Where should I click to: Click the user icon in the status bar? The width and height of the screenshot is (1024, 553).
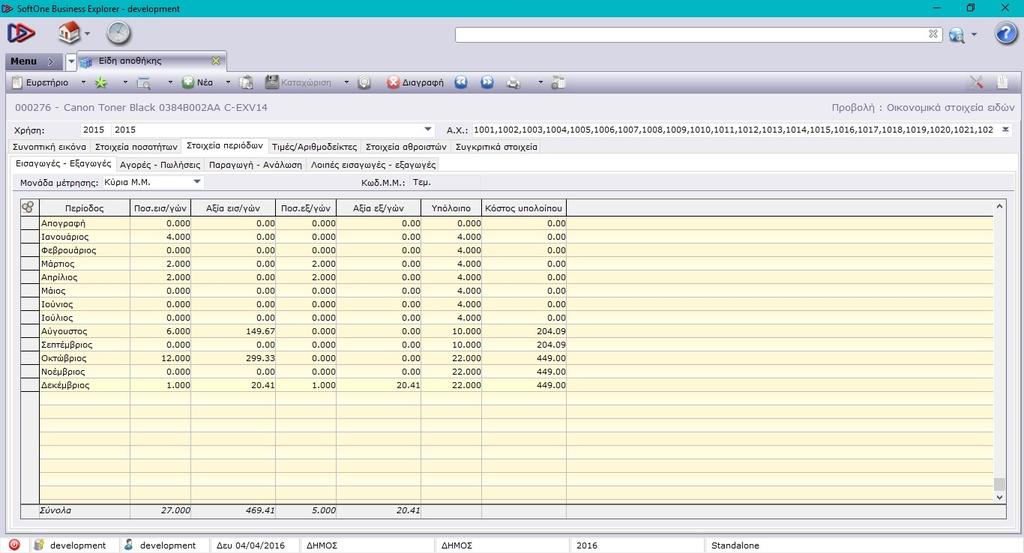pos(129,545)
